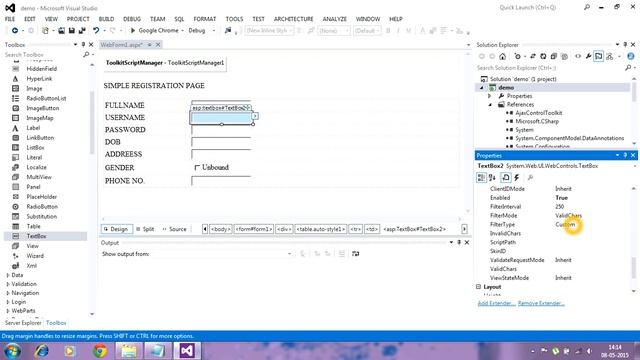Select AjaxControlToolkit reference in Solution Explorer

(x=538, y=113)
